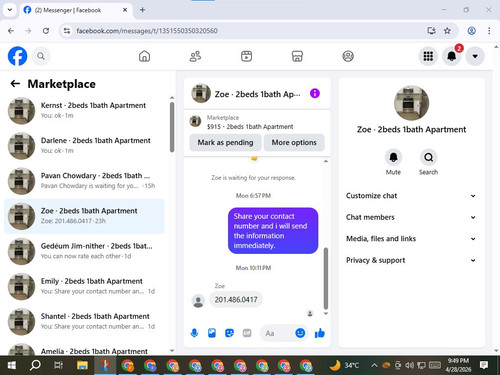500x375 pixels.
Task: Open the Windows notification center
Action: pos(484,365)
